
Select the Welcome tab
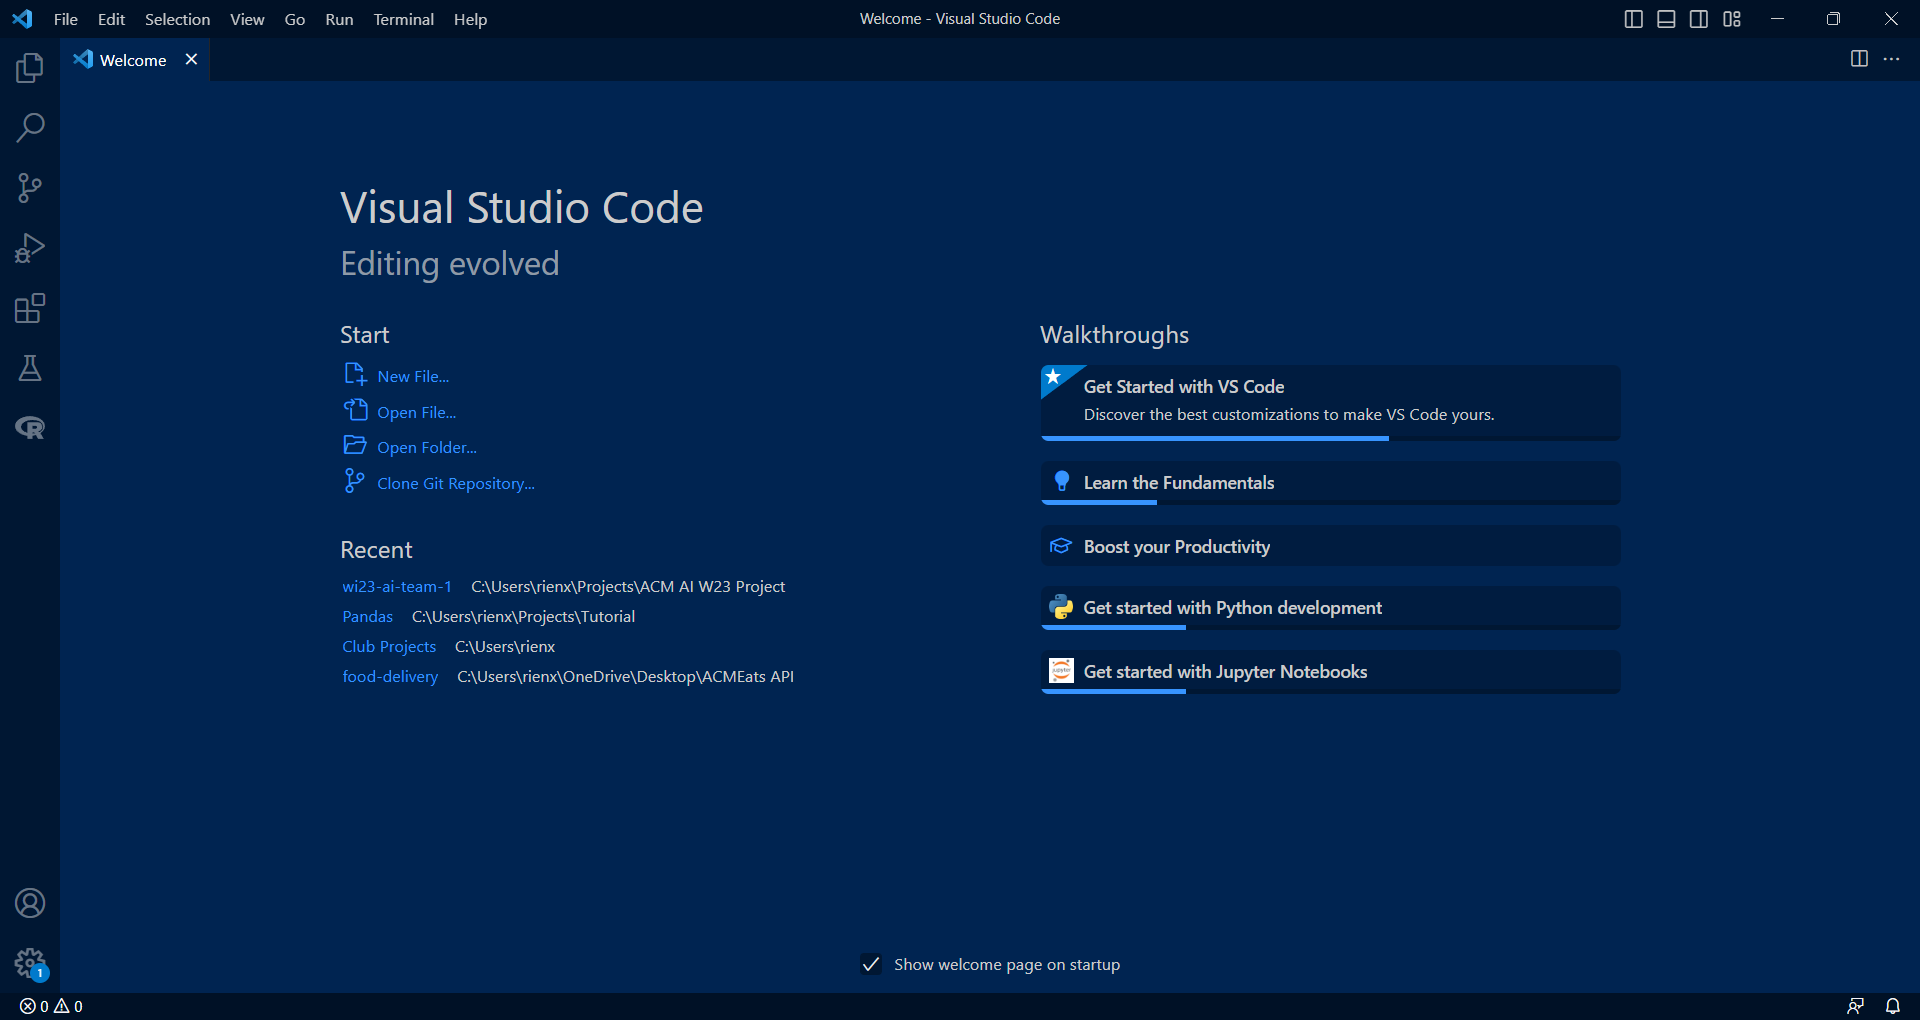click(x=134, y=60)
